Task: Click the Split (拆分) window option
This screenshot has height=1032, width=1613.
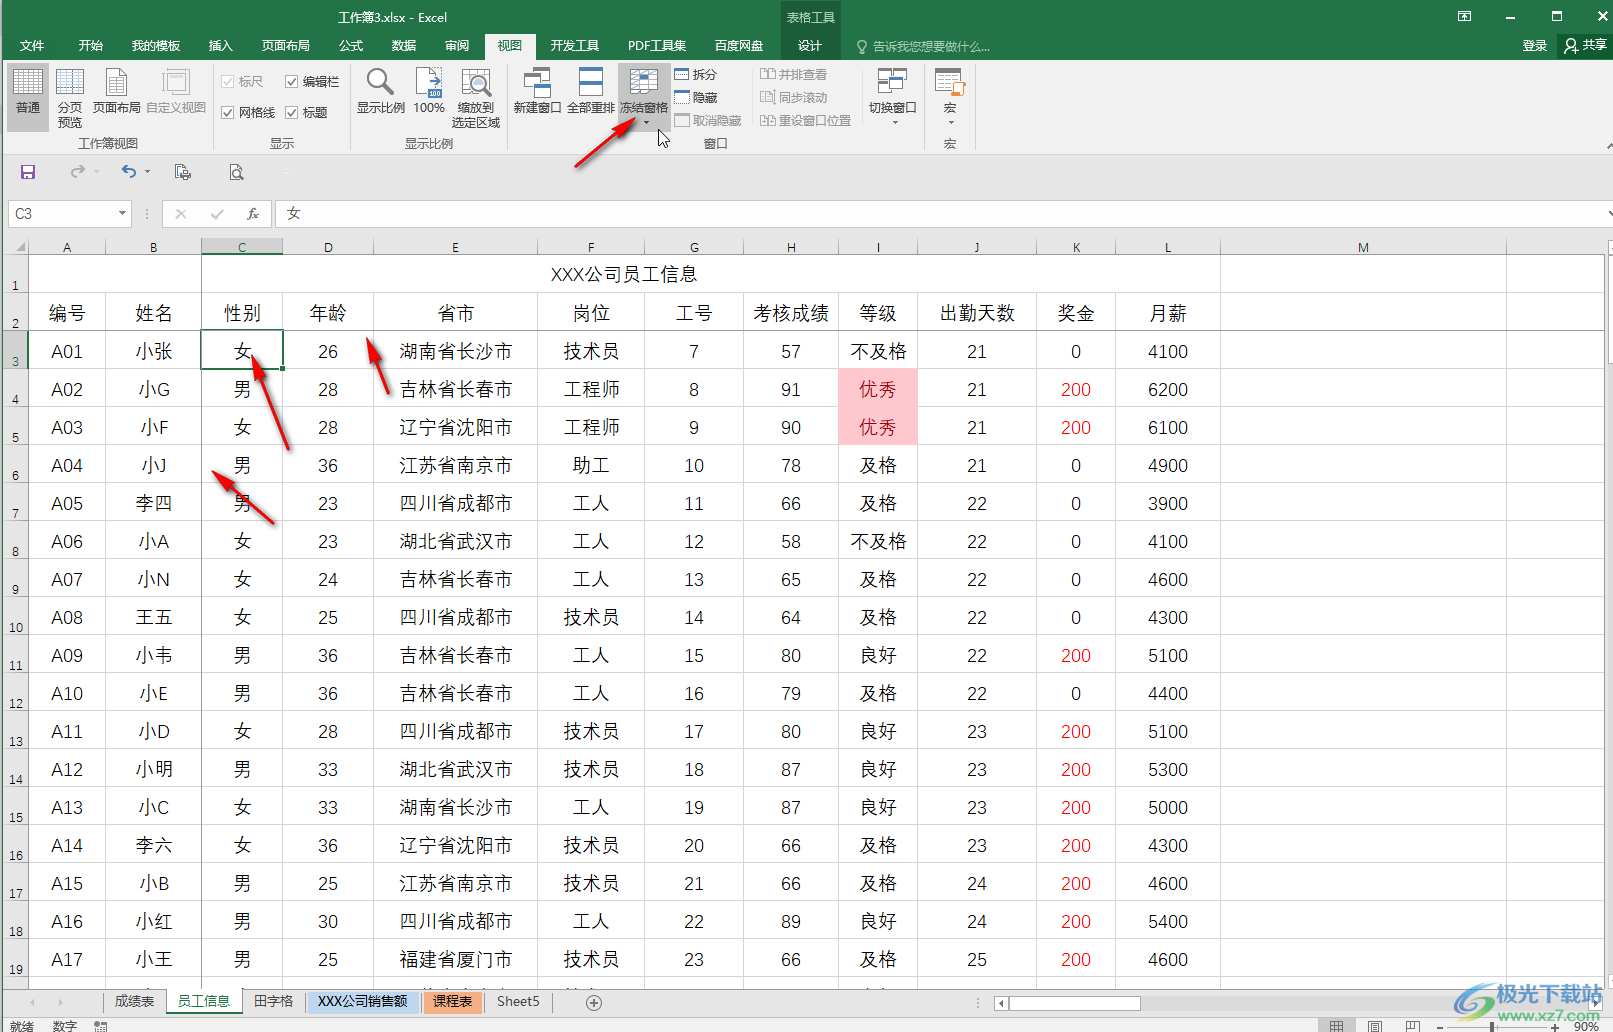Action: pyautogui.click(x=696, y=74)
